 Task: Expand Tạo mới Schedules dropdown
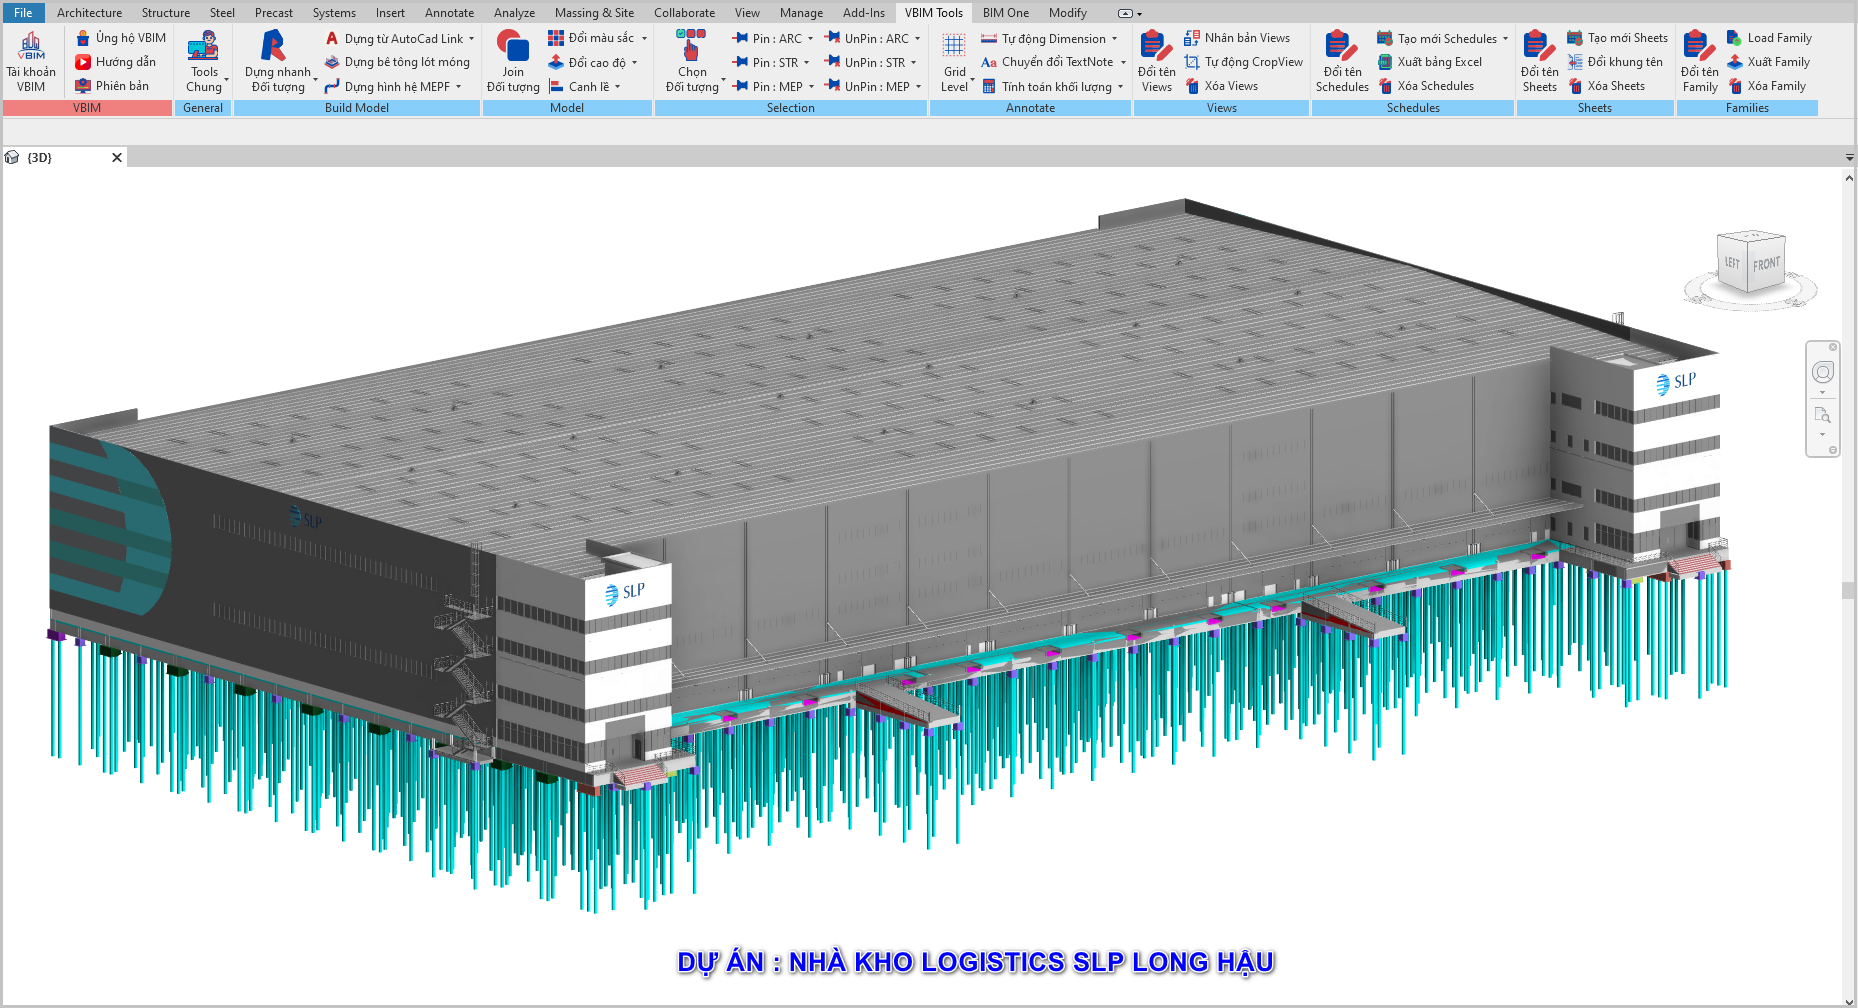coord(1505,39)
